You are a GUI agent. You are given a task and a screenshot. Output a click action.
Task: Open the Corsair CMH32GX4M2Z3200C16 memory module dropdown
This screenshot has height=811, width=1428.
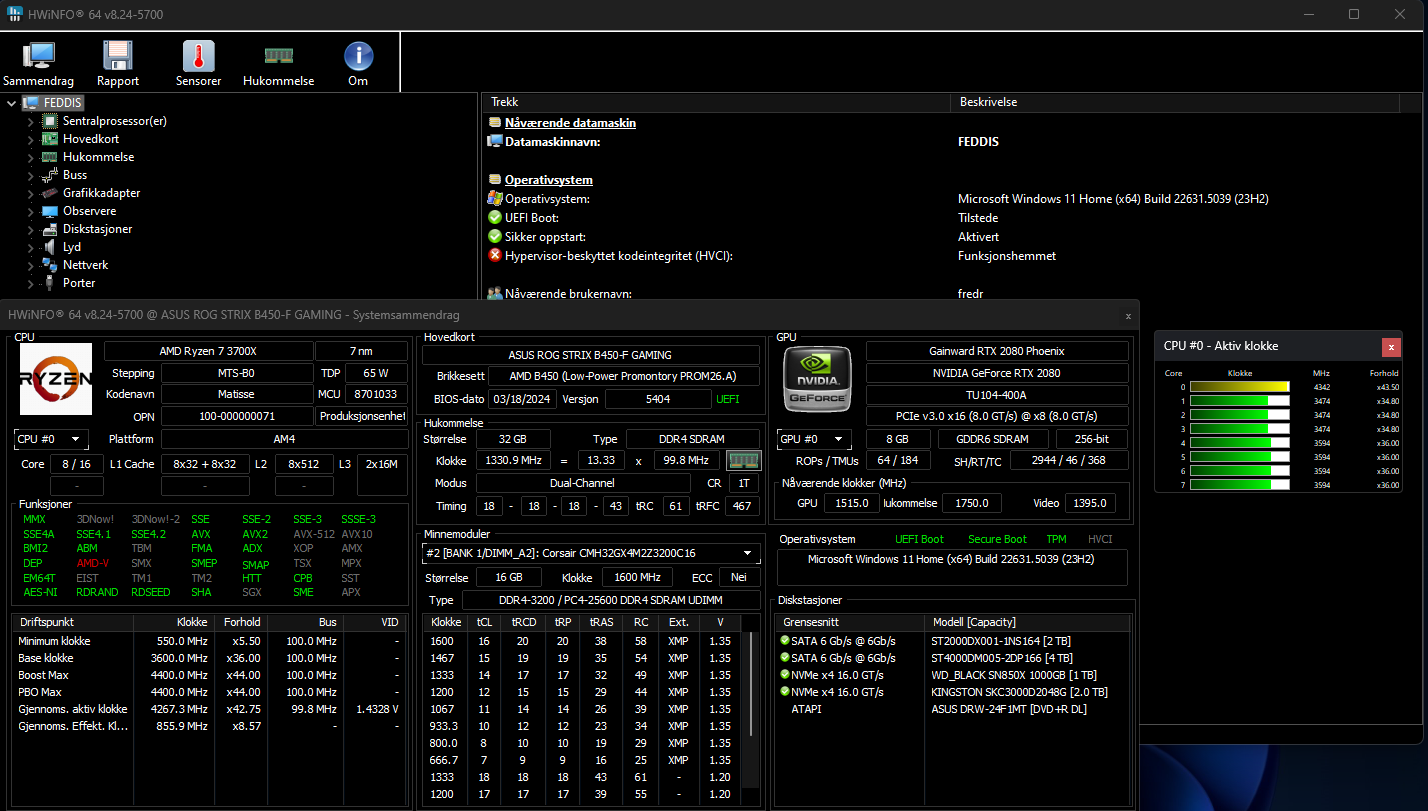(x=591, y=553)
